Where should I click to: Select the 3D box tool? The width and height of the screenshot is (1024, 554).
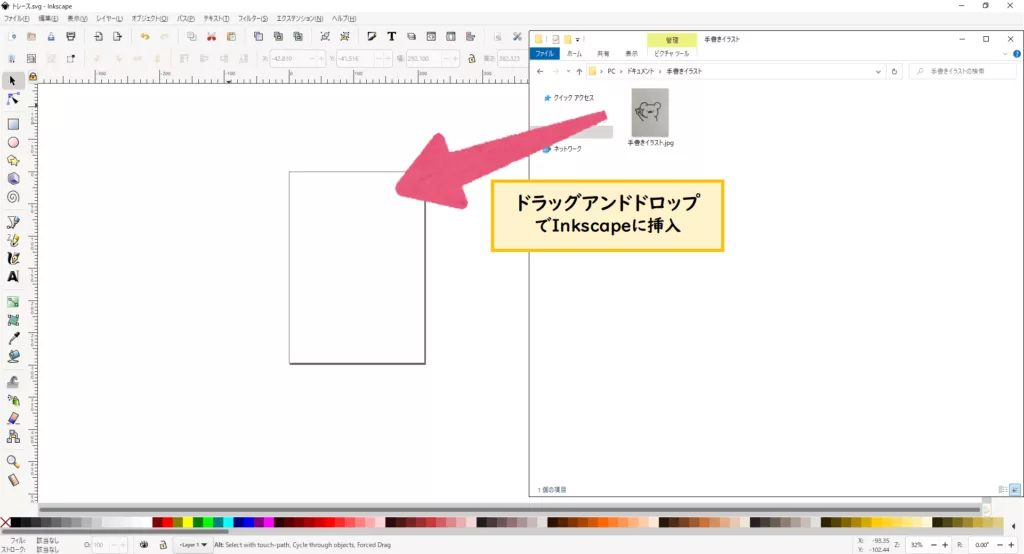coord(12,179)
